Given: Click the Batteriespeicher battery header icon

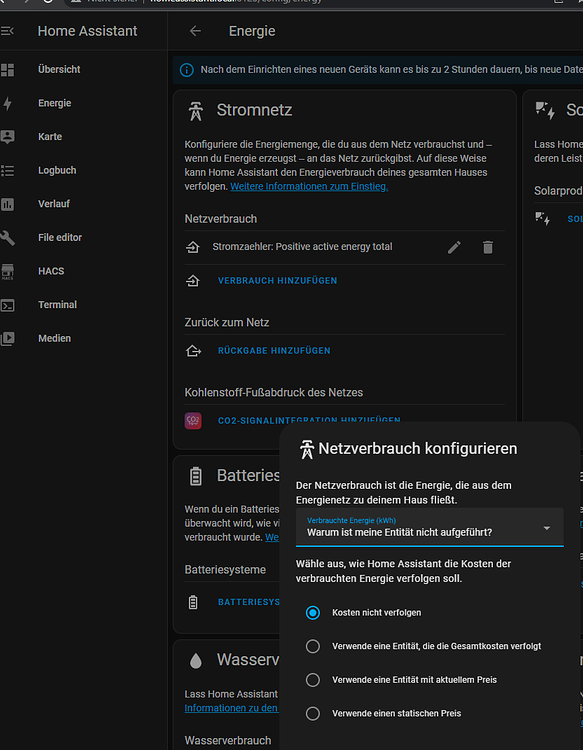Looking at the screenshot, I should 195,476.
